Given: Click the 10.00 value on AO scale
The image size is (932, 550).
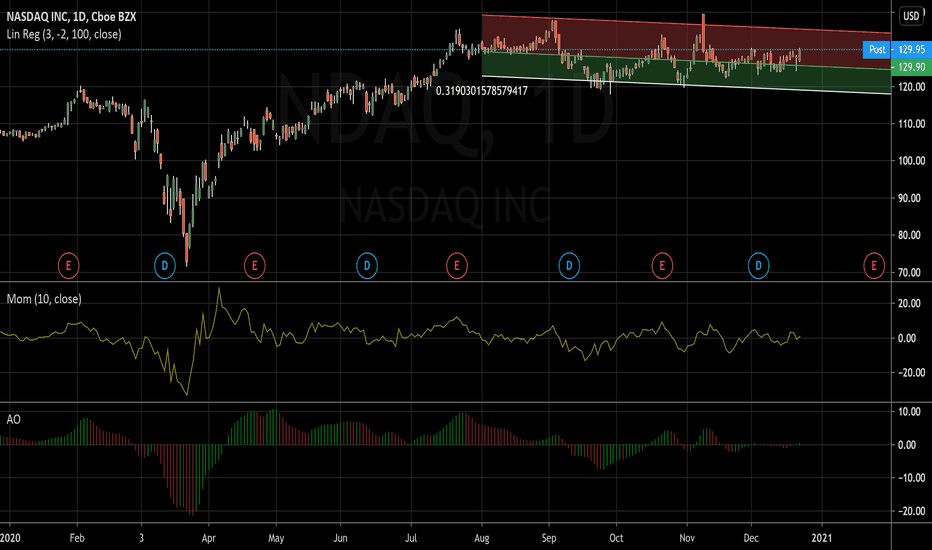Looking at the screenshot, I should coord(911,411).
